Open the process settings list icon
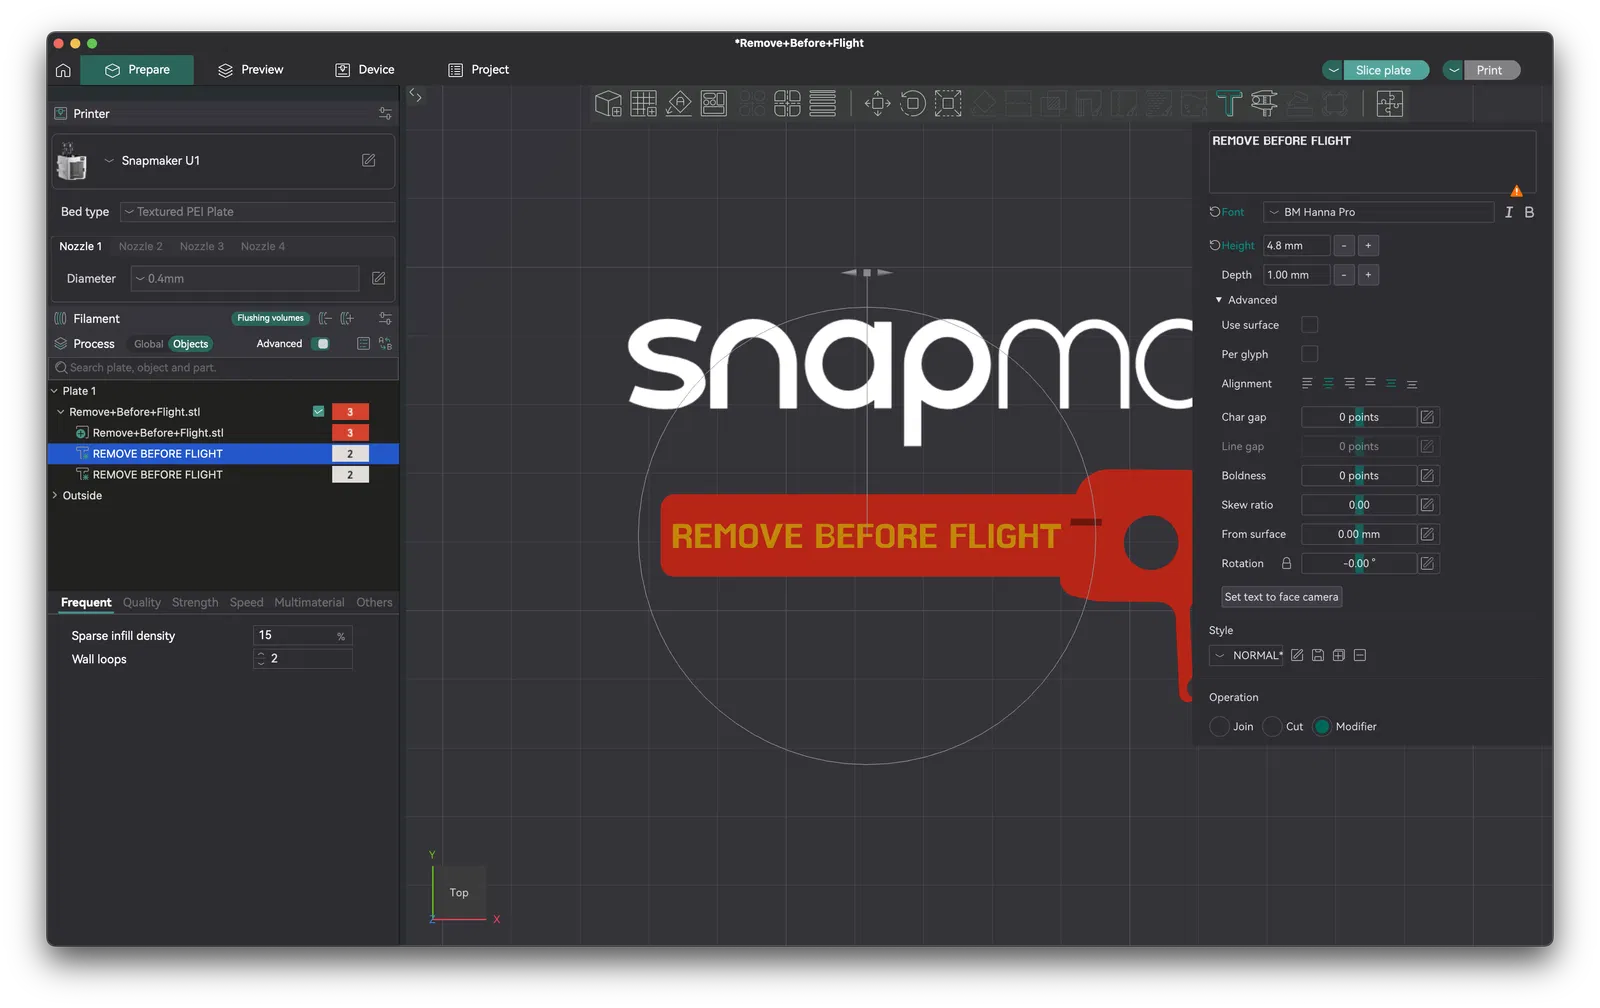This screenshot has width=1600, height=1008. [363, 344]
